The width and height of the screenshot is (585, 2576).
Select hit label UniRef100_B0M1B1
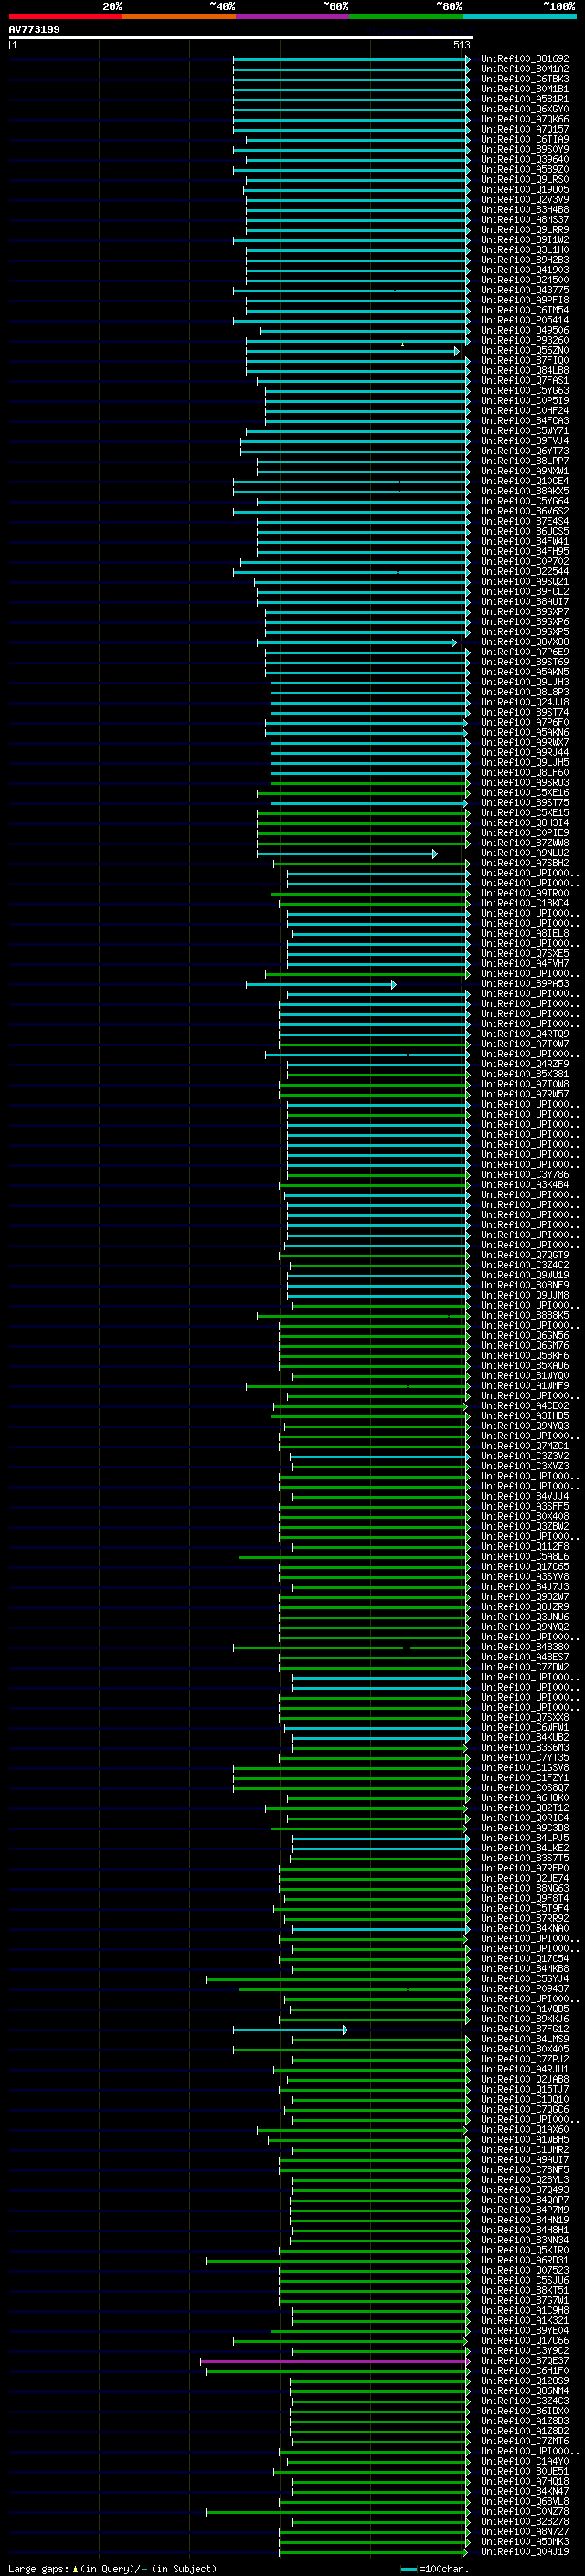coord(524,89)
